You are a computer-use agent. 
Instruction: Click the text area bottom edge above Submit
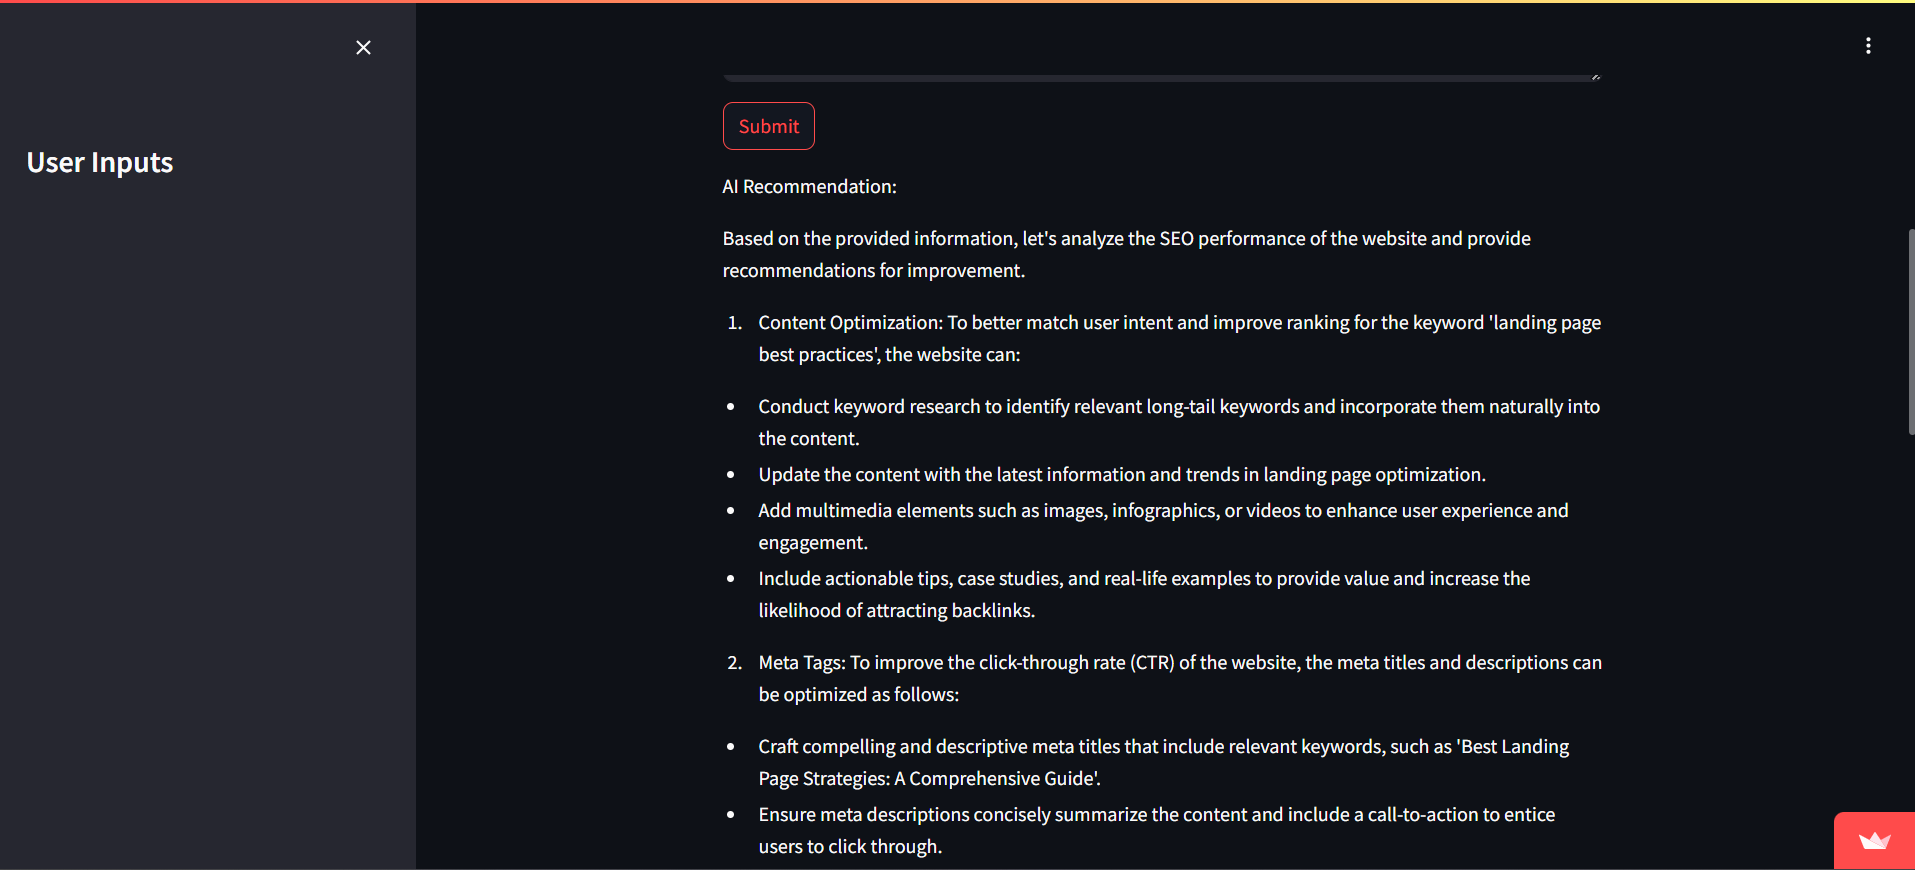point(1160,77)
